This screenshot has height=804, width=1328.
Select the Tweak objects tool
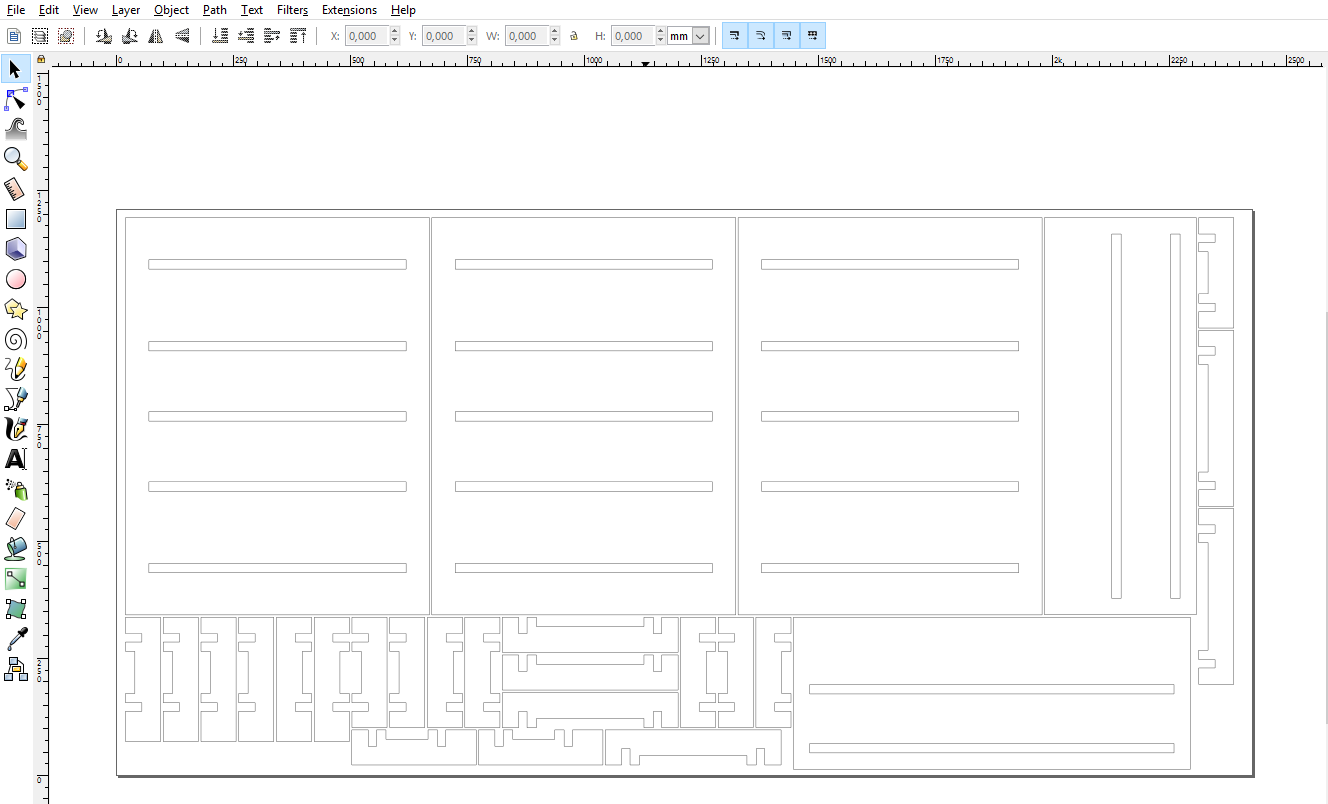tap(15, 129)
